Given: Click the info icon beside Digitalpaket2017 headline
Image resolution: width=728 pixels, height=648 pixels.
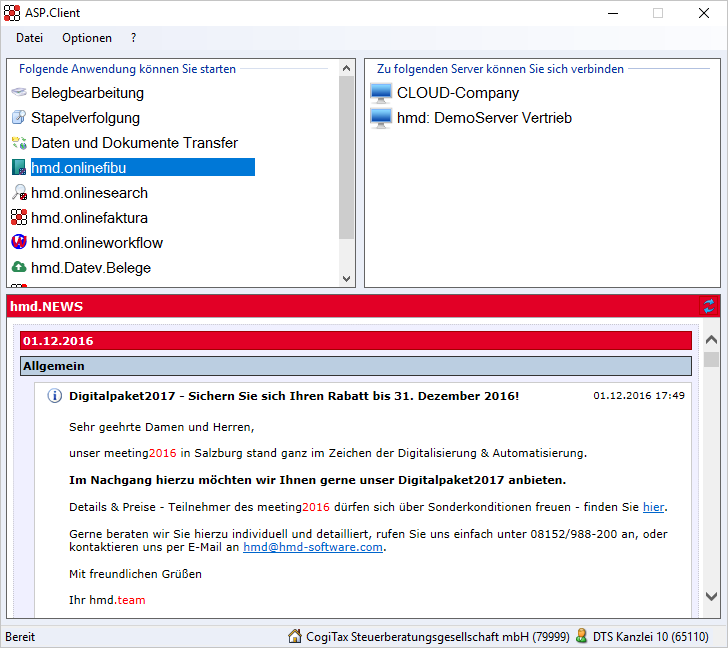Looking at the screenshot, I should pyautogui.click(x=55, y=396).
